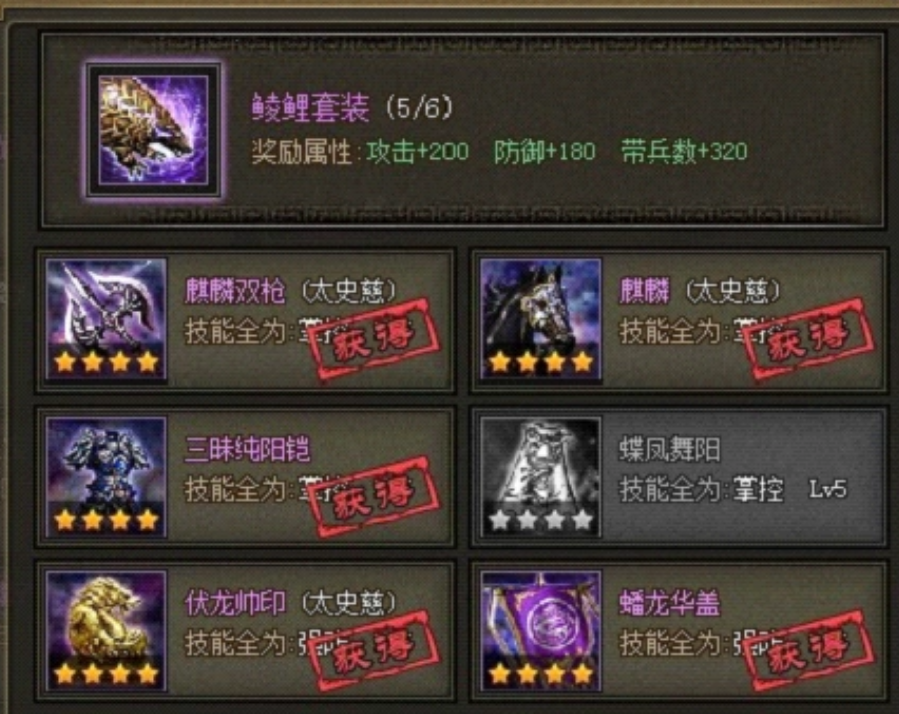Open the 三昧纯阳铠 armor icon
Screen dimensions: 899x714
tap(107, 478)
